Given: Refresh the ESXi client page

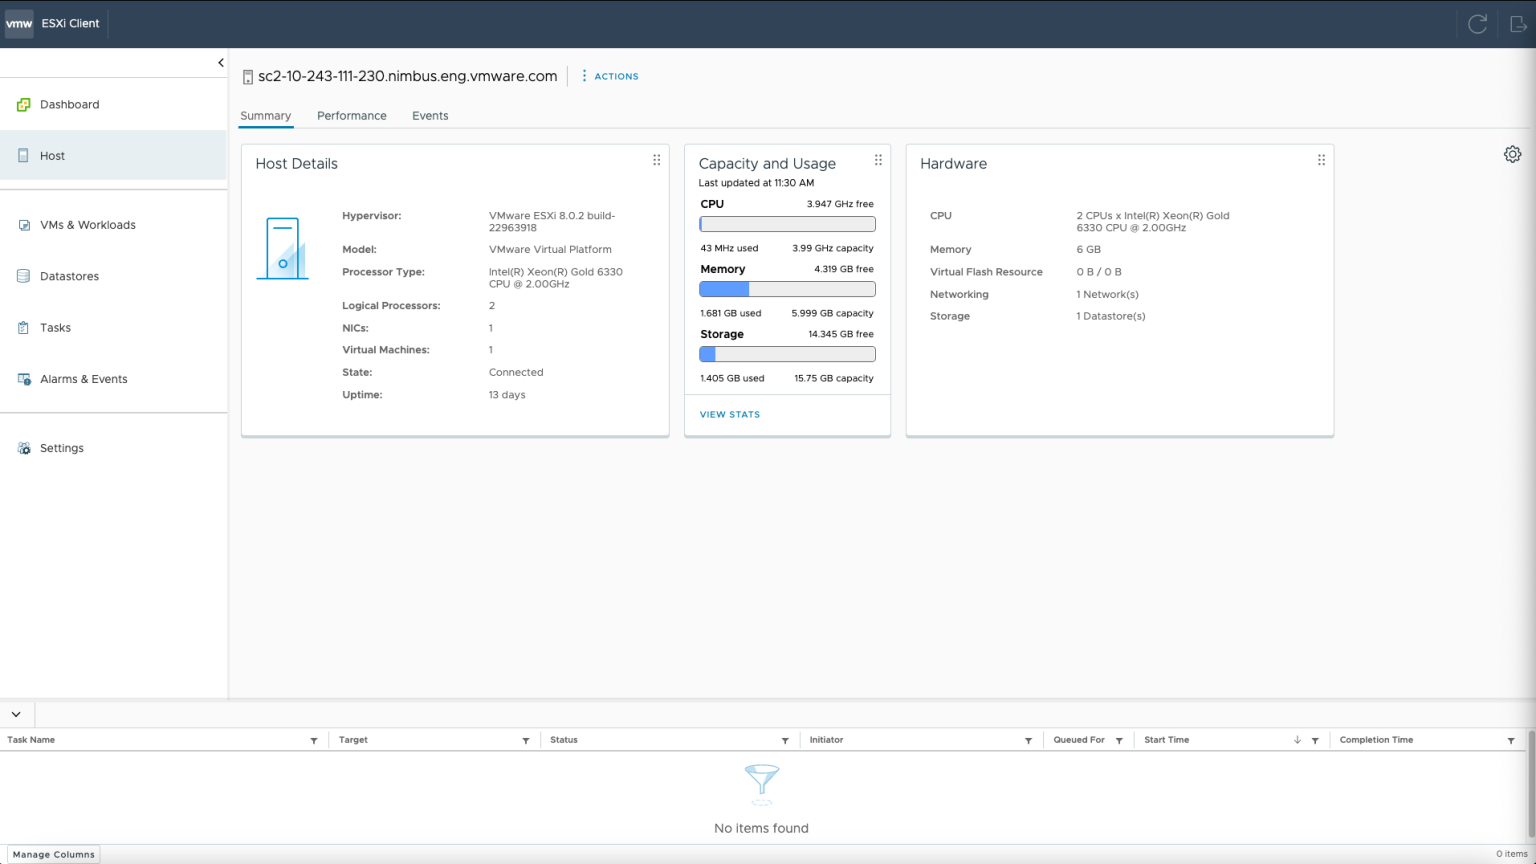Looking at the screenshot, I should point(1477,24).
